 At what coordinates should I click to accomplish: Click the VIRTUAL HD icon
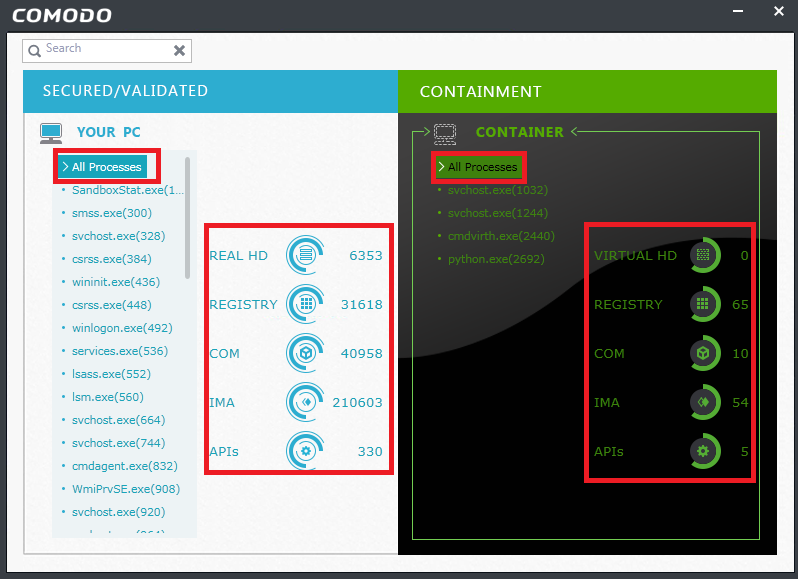tap(705, 254)
